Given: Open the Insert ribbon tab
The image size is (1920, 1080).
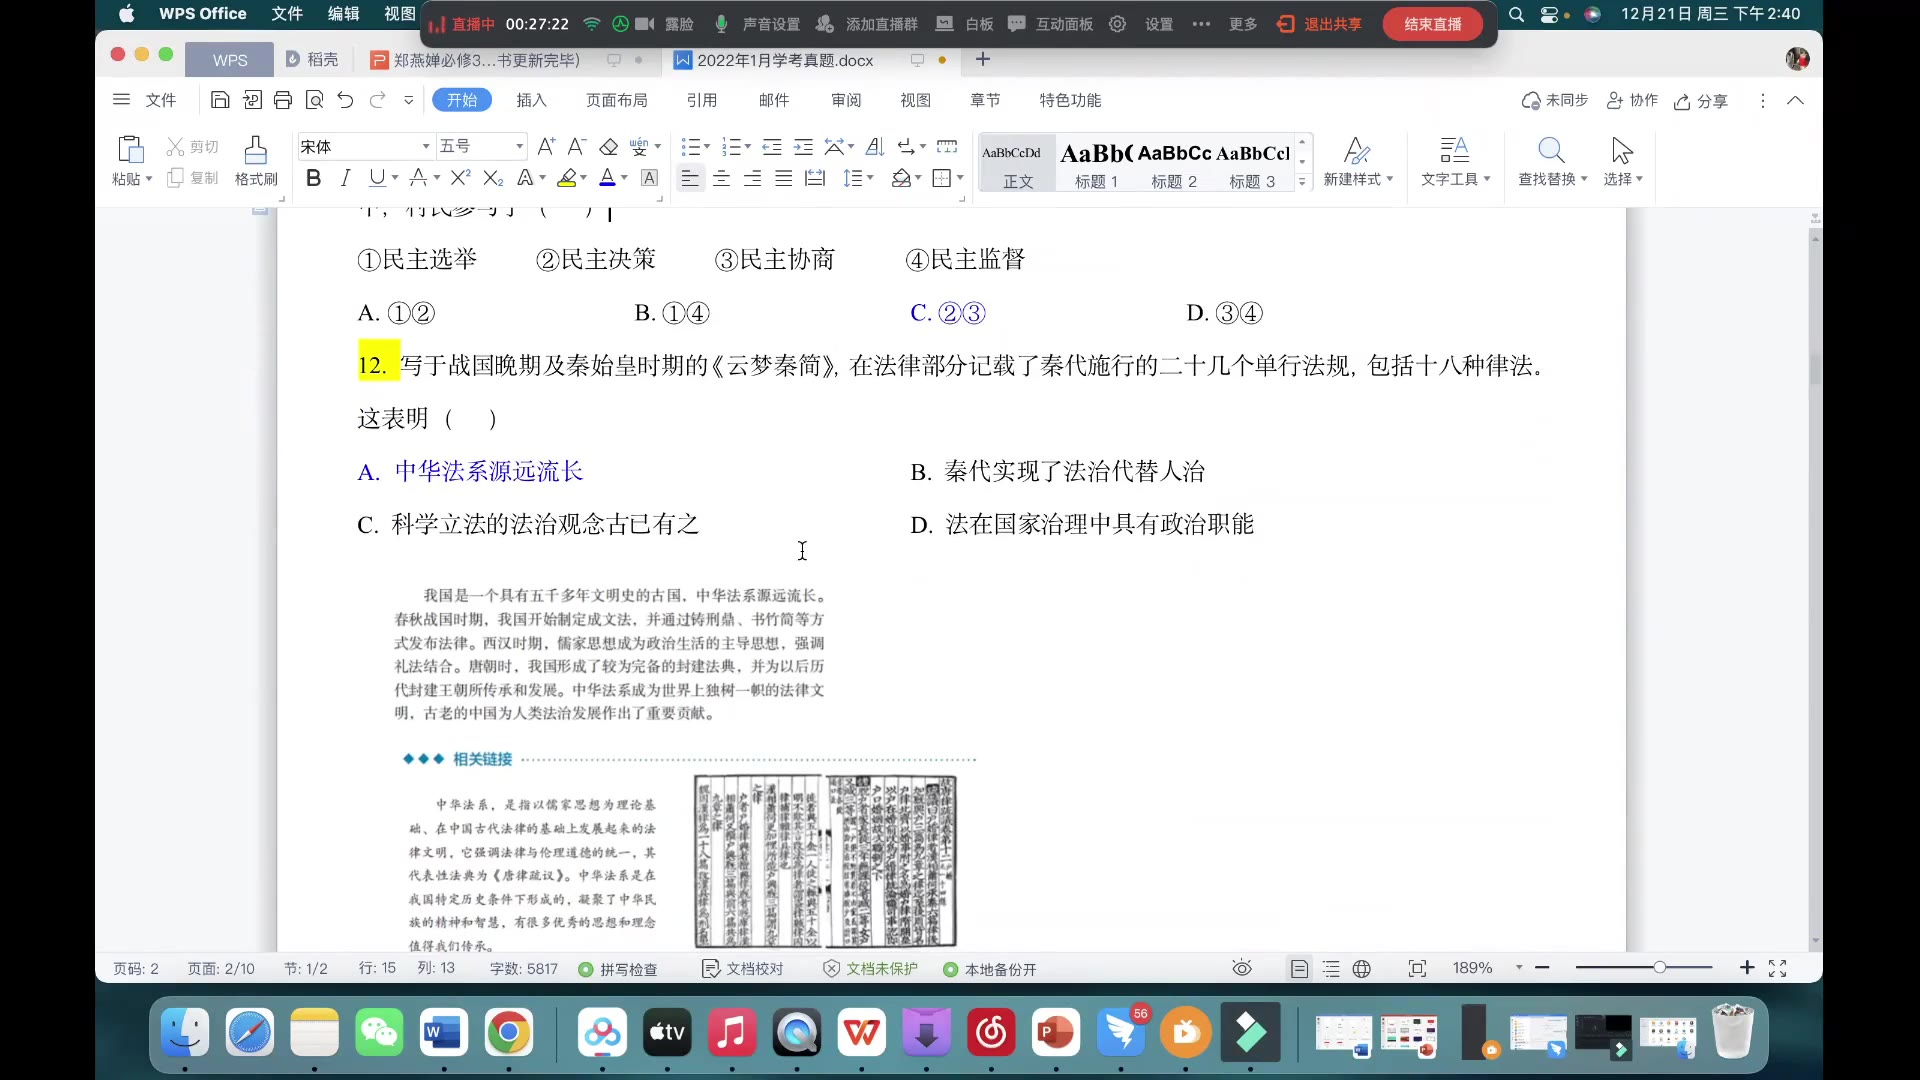Looking at the screenshot, I should tap(531, 100).
